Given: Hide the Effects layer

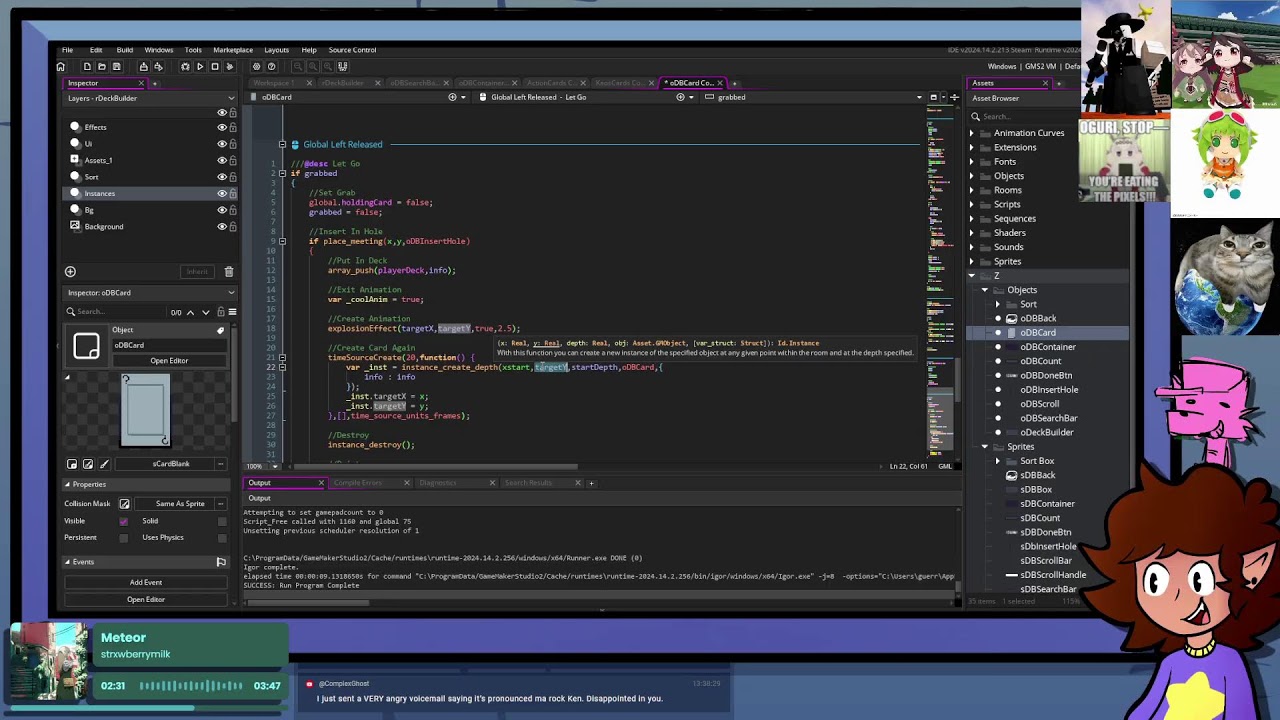Looking at the screenshot, I should (x=222, y=127).
